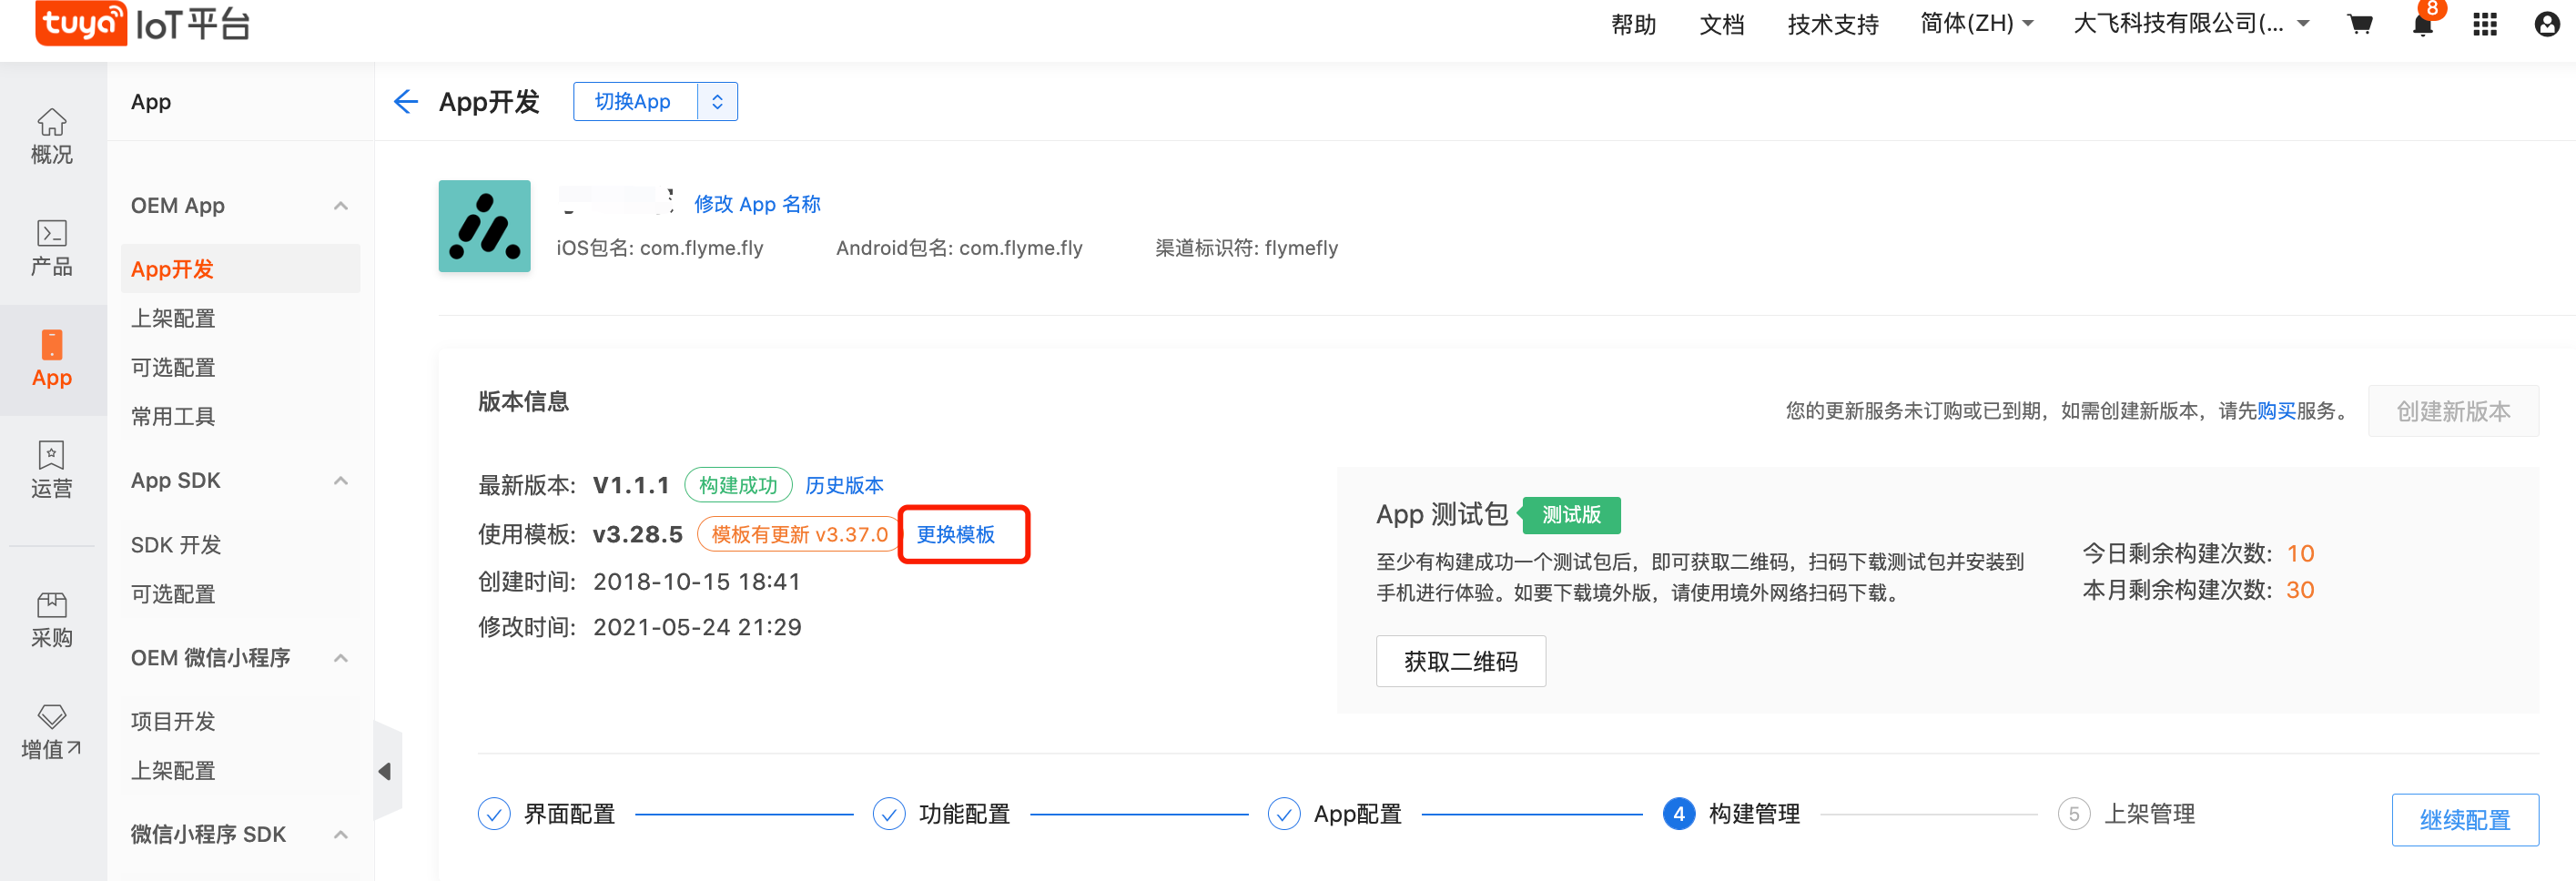Collapse the 微信小程序 SDK menu group
The width and height of the screenshot is (2576, 881).
tap(341, 835)
